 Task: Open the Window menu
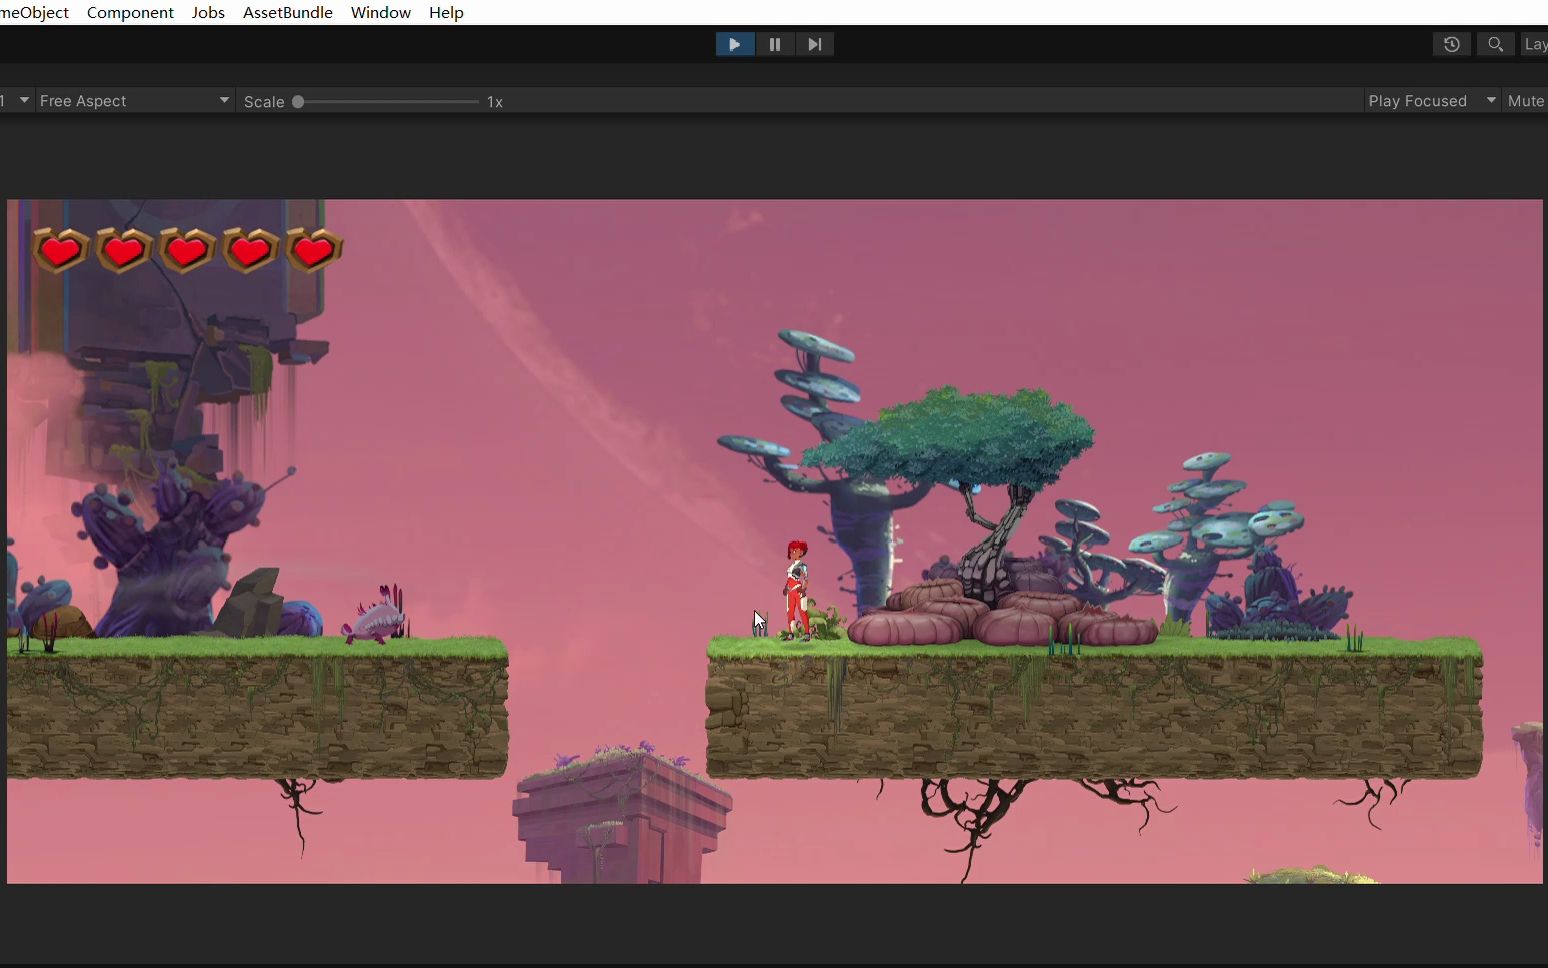point(381,12)
